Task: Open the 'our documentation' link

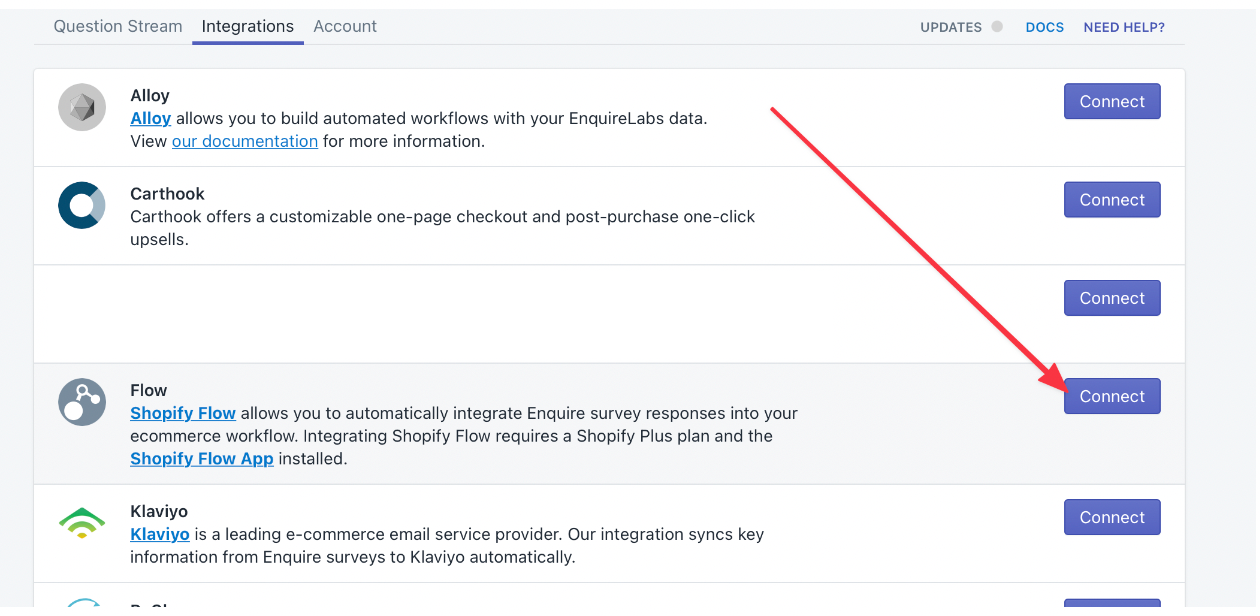Action: click(x=245, y=141)
